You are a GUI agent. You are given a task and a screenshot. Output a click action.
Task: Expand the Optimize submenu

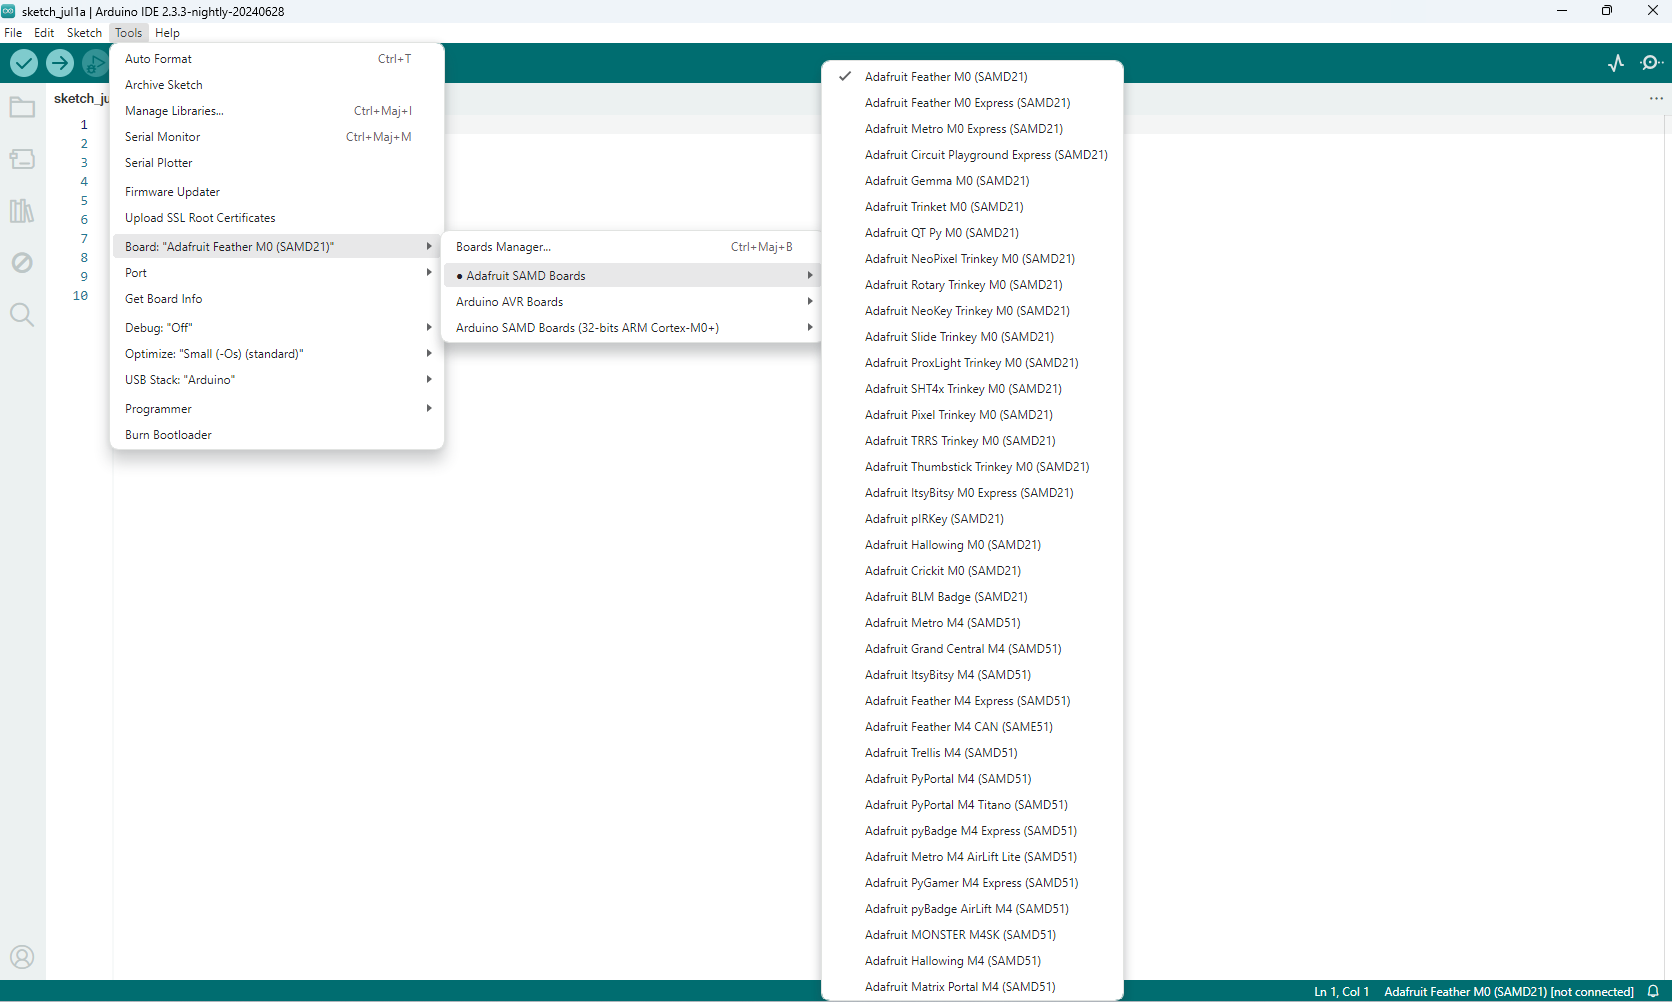click(277, 354)
